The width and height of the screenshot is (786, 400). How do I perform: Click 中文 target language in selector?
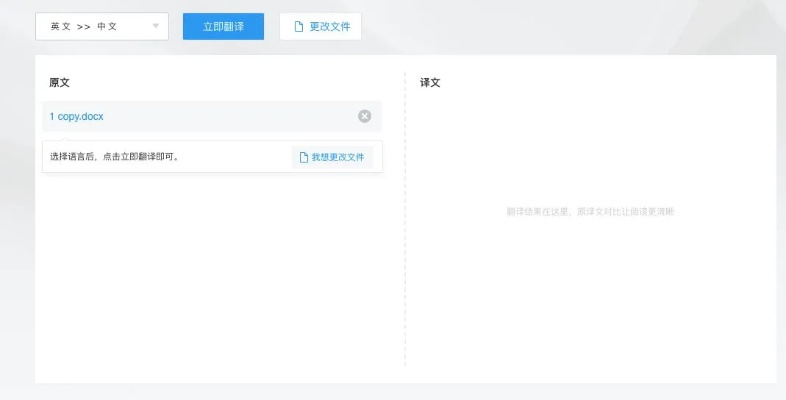point(107,27)
